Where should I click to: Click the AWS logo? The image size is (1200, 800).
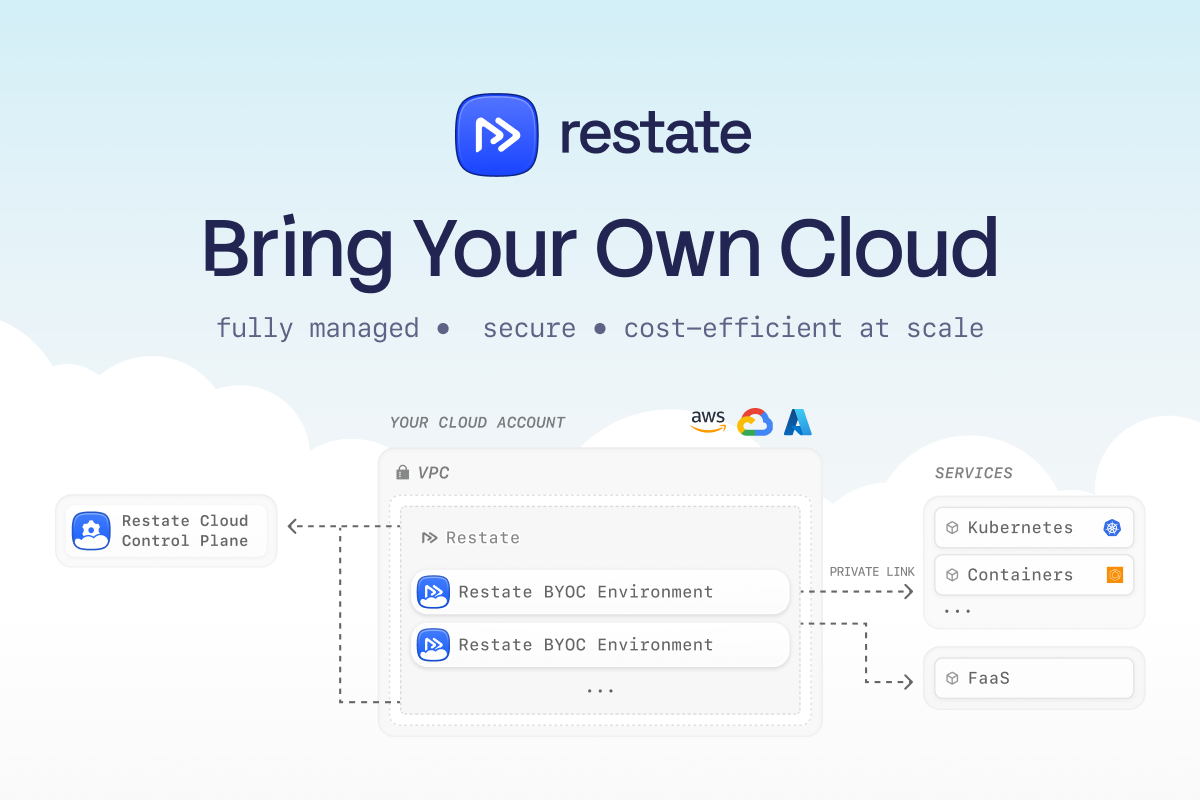(708, 422)
